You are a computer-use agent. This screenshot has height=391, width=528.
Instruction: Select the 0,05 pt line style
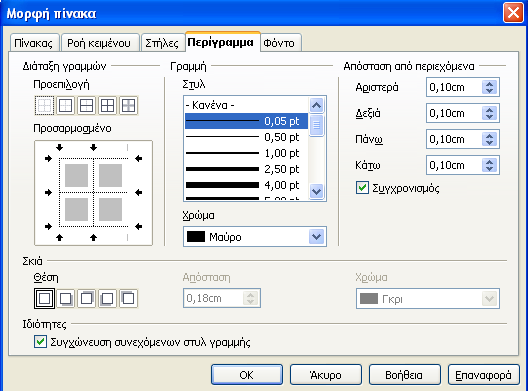[246, 121]
